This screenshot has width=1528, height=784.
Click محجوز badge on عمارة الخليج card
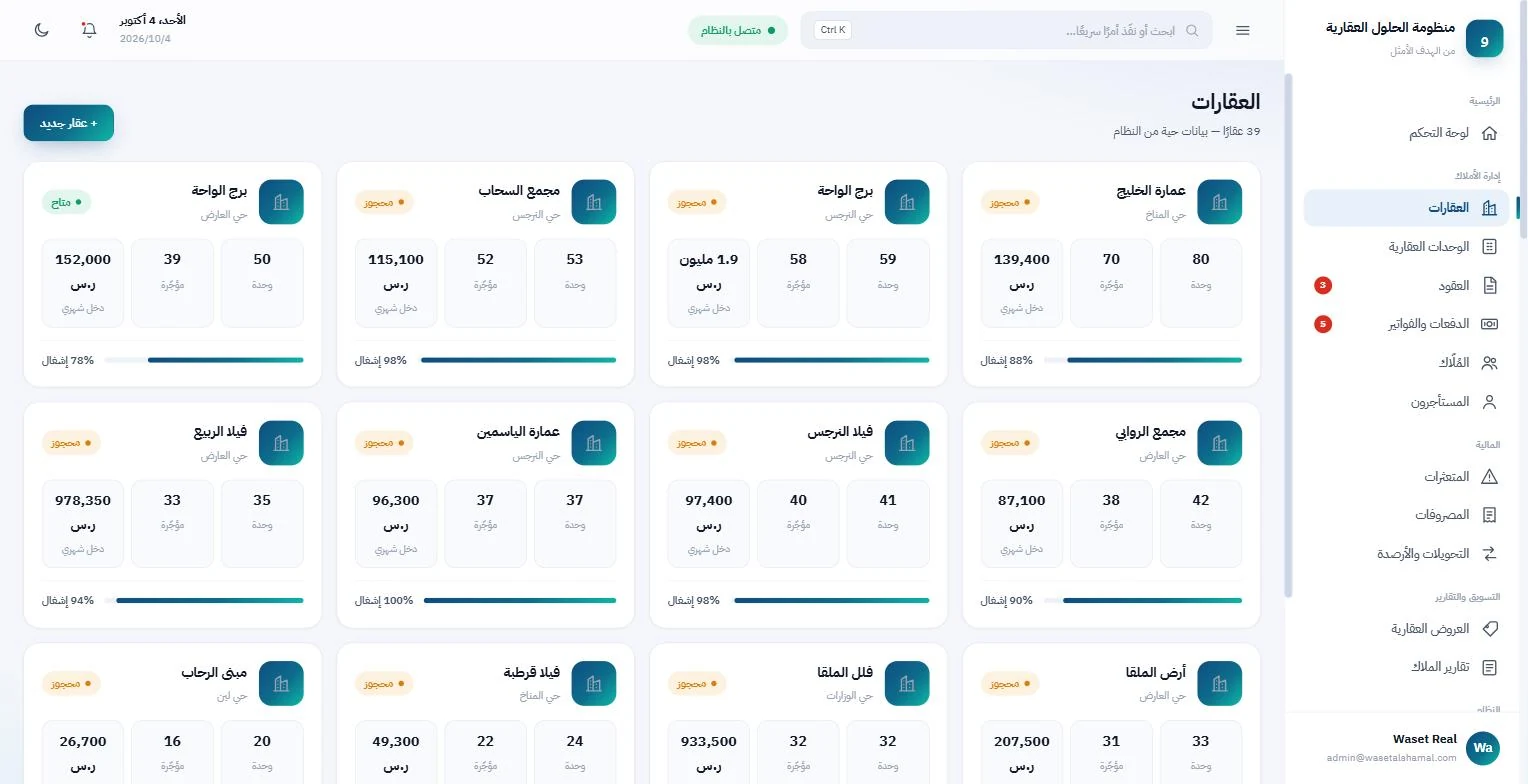tap(1009, 202)
